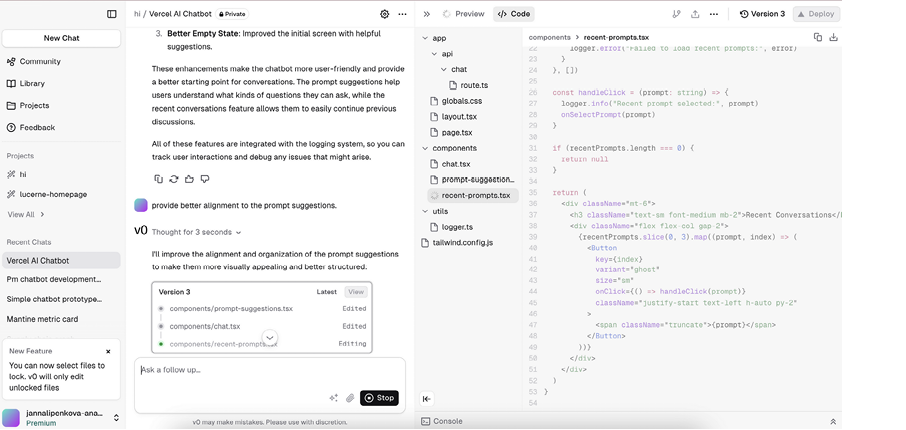
Task: Expand the Console panel chevron
Action: 833,421
